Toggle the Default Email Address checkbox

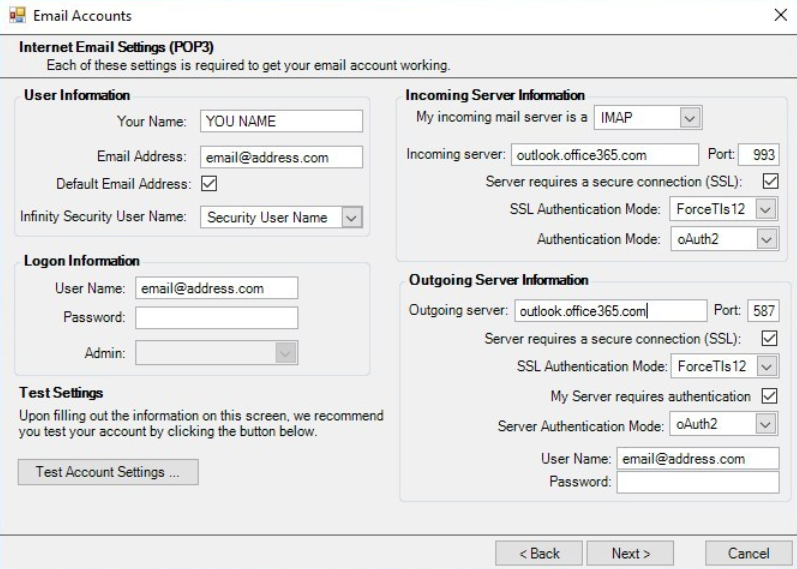pyautogui.click(x=210, y=184)
